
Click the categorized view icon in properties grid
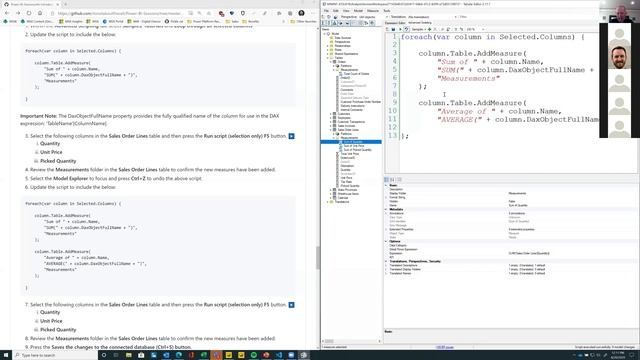coord(387,180)
